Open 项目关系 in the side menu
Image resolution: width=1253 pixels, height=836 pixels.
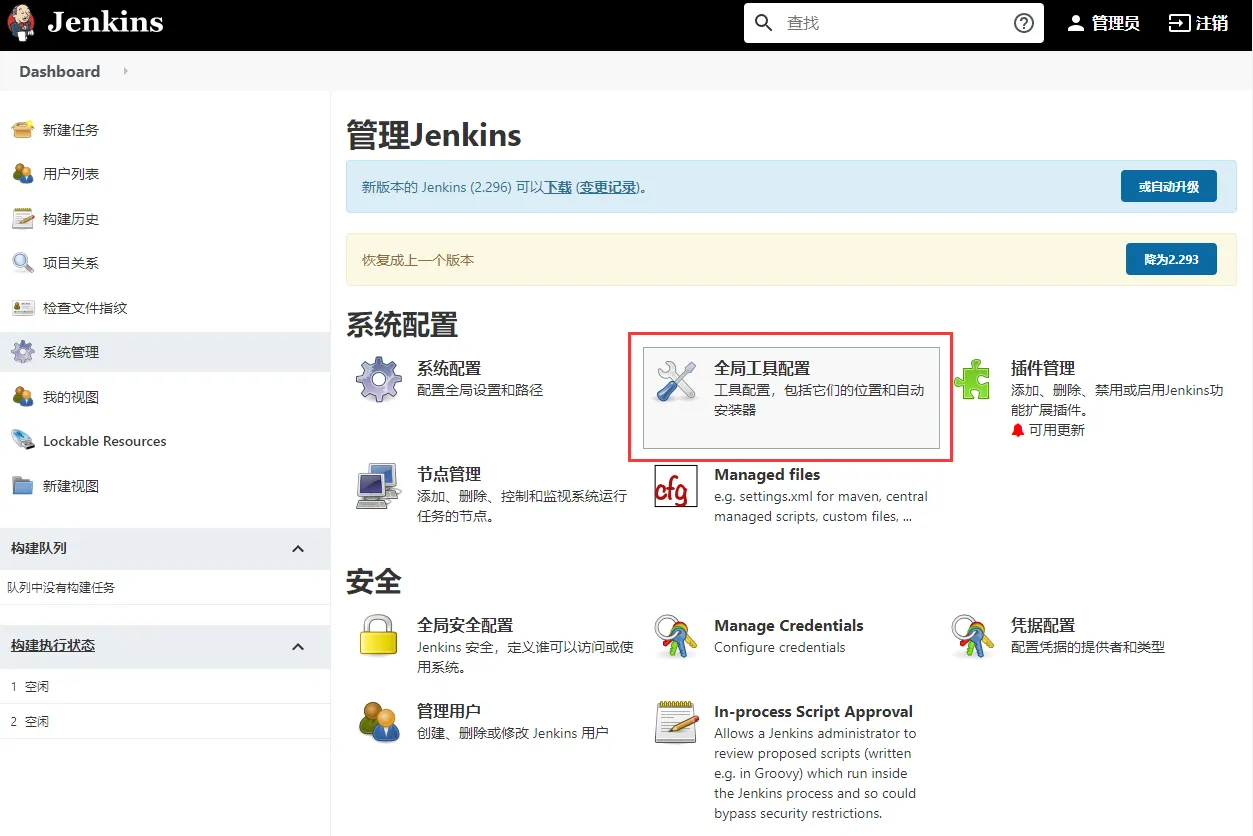(x=71, y=263)
